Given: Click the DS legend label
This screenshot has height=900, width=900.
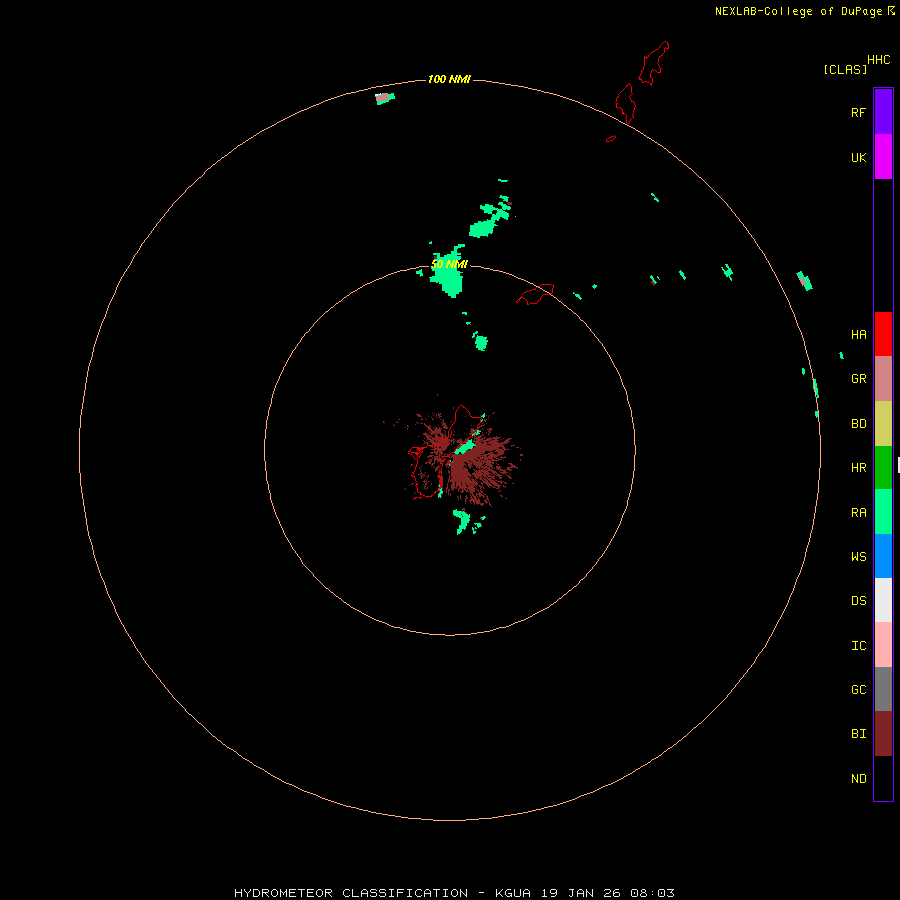Looking at the screenshot, I should [858, 601].
